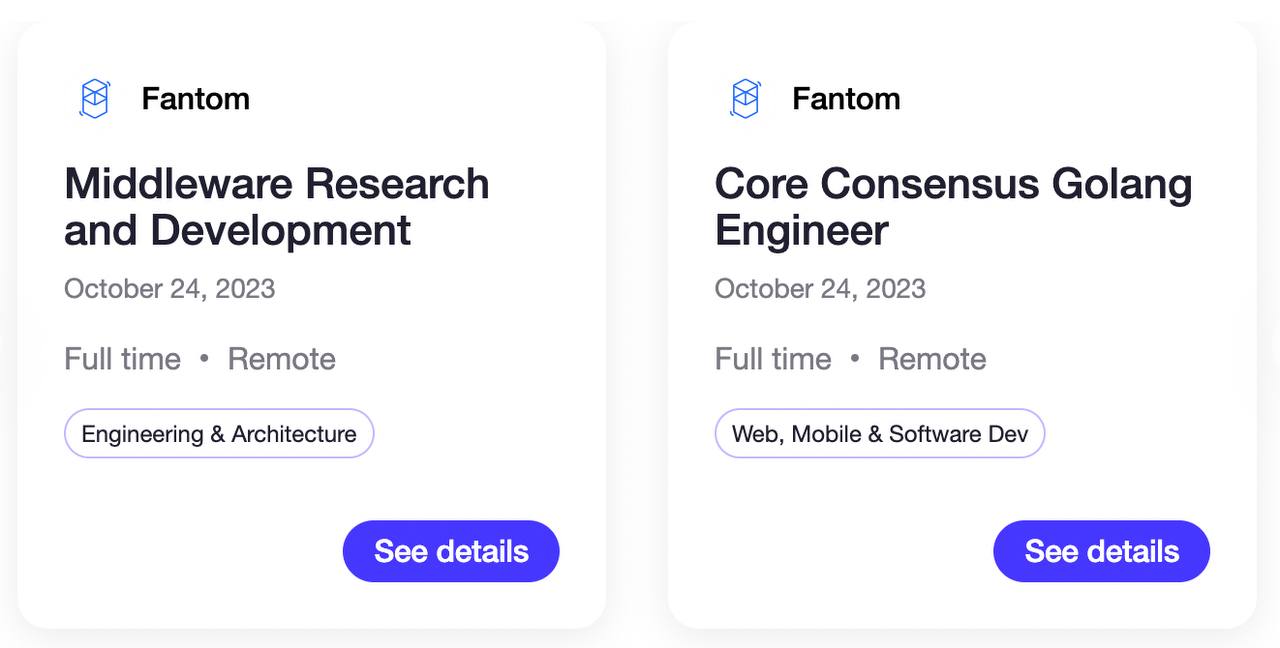1280x648 pixels.
Task: Click Fantom logo on Middleware Research card
Action: click(94, 99)
